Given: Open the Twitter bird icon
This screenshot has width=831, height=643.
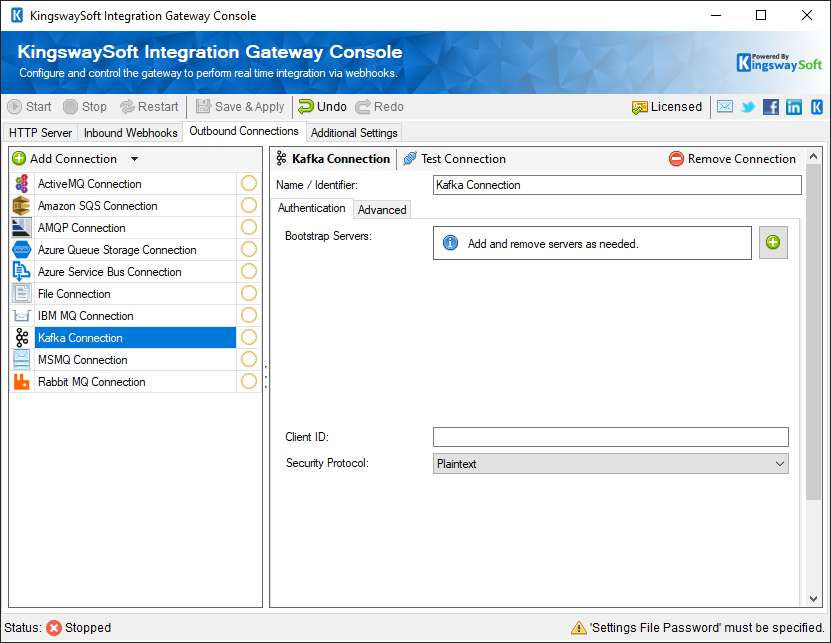Looking at the screenshot, I should (x=748, y=107).
